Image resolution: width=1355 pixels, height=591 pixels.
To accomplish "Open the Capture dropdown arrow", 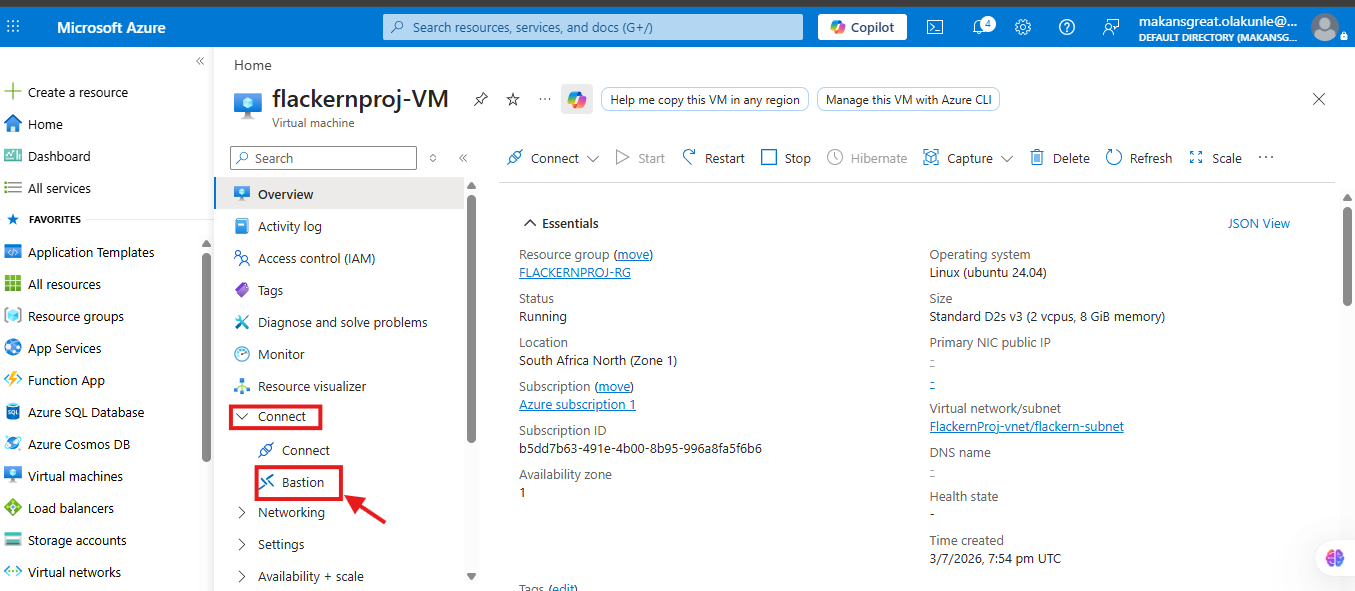I will 1006,159.
